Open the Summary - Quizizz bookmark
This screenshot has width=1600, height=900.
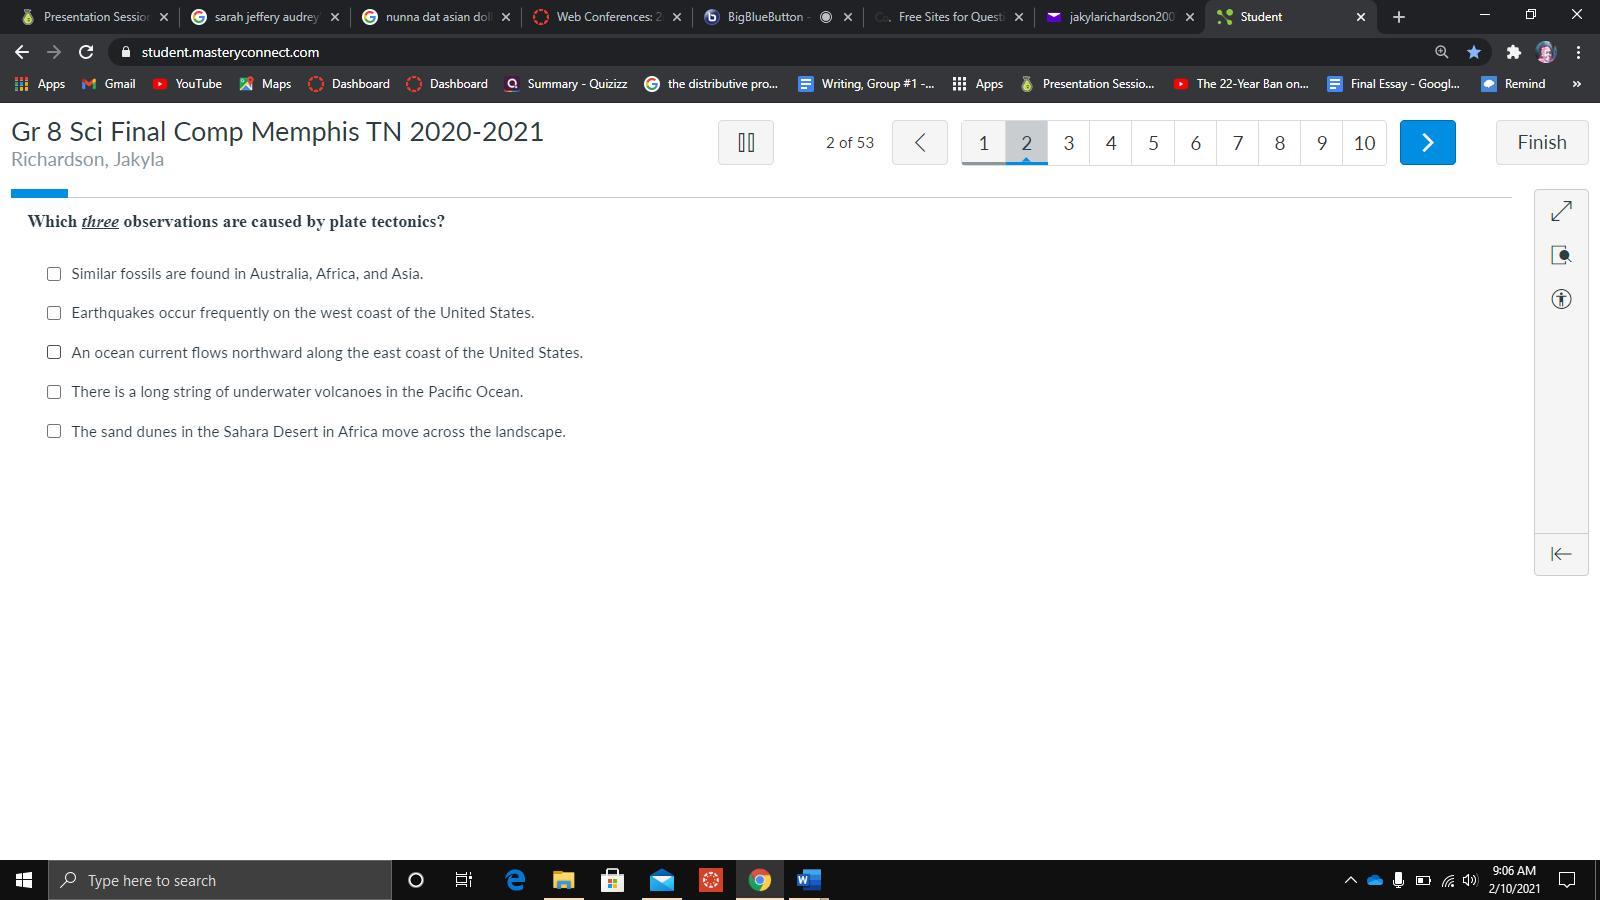[x=566, y=84]
